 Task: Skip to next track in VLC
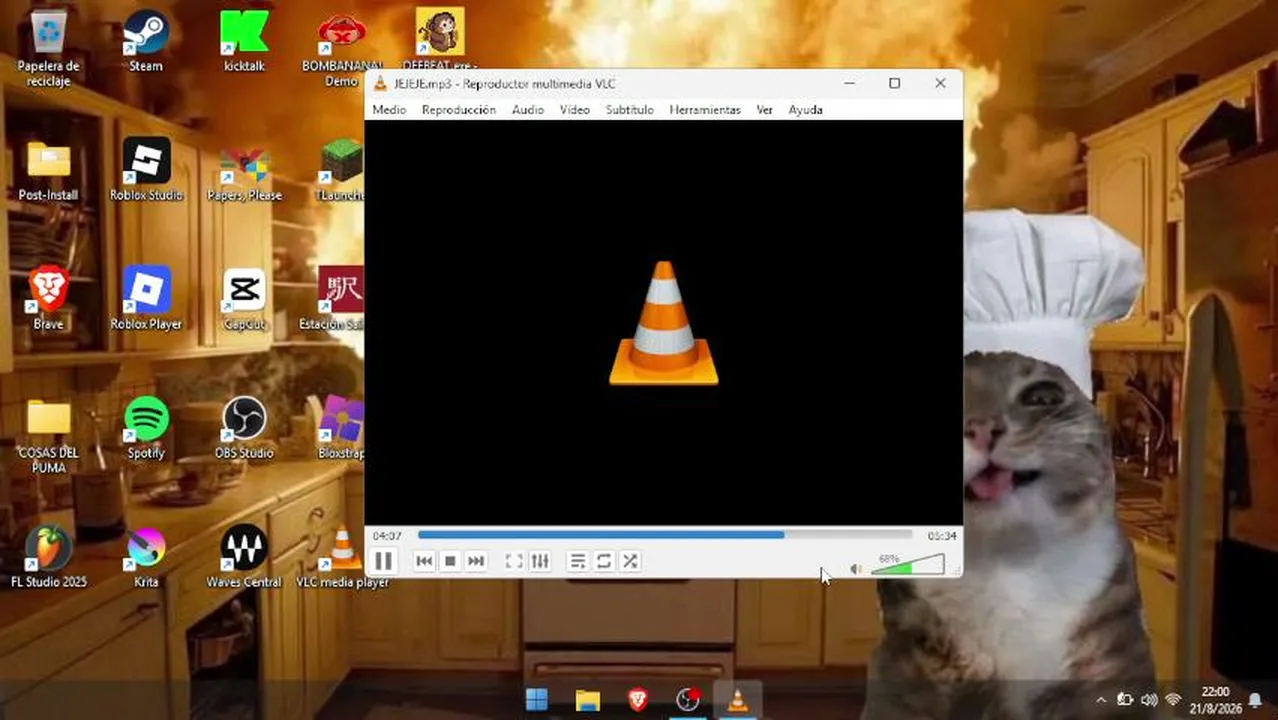(476, 561)
